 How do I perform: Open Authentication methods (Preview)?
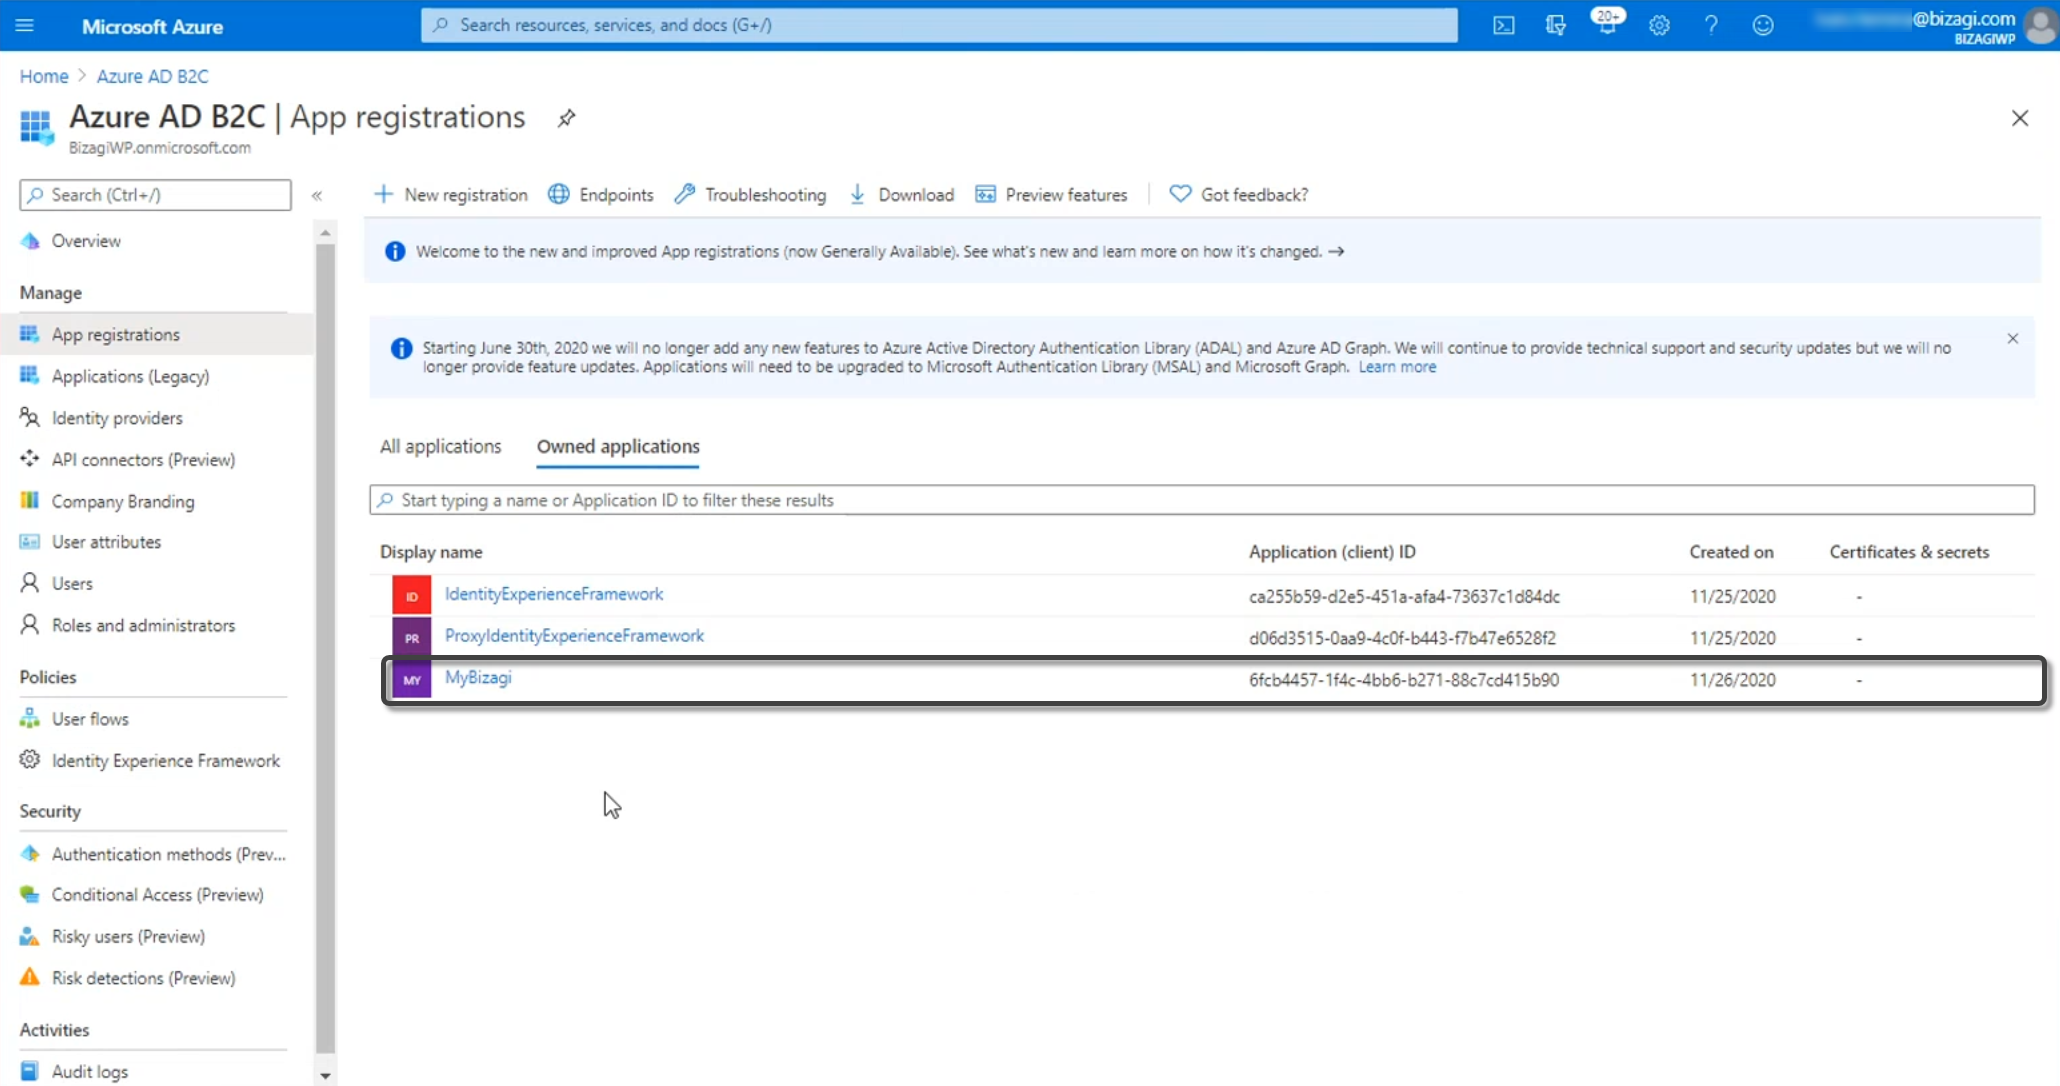pyautogui.click(x=168, y=854)
